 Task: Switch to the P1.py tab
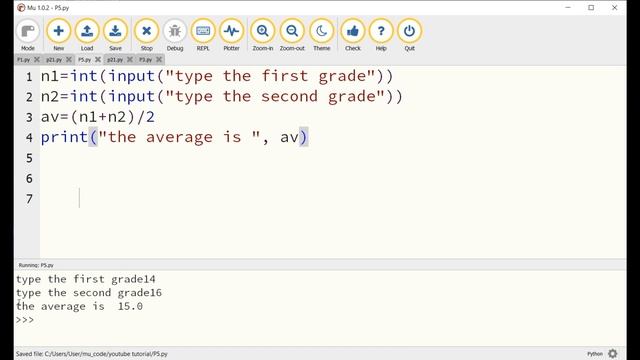point(23,60)
